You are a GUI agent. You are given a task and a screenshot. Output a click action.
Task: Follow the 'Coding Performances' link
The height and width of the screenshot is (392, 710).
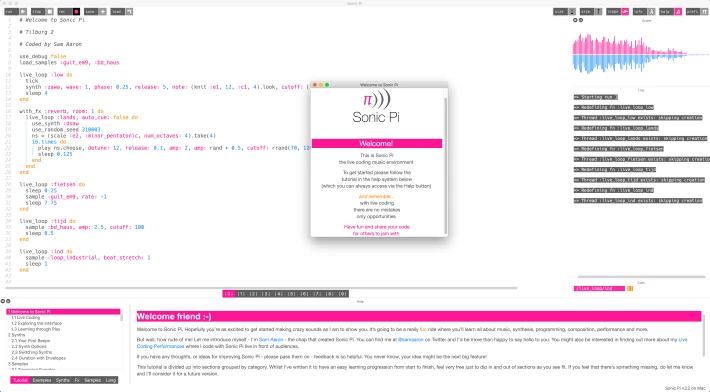160,346
